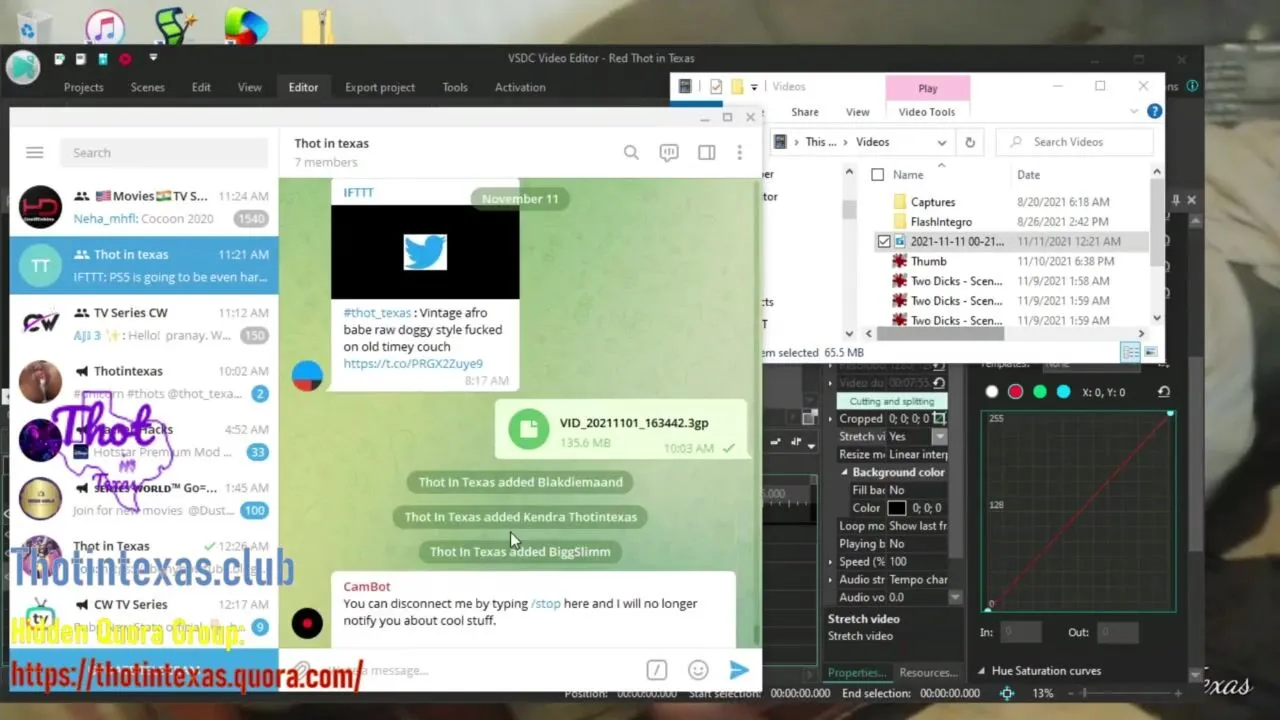
Task: Toggle the Telegram right sidebar panel icon
Action: click(x=707, y=153)
